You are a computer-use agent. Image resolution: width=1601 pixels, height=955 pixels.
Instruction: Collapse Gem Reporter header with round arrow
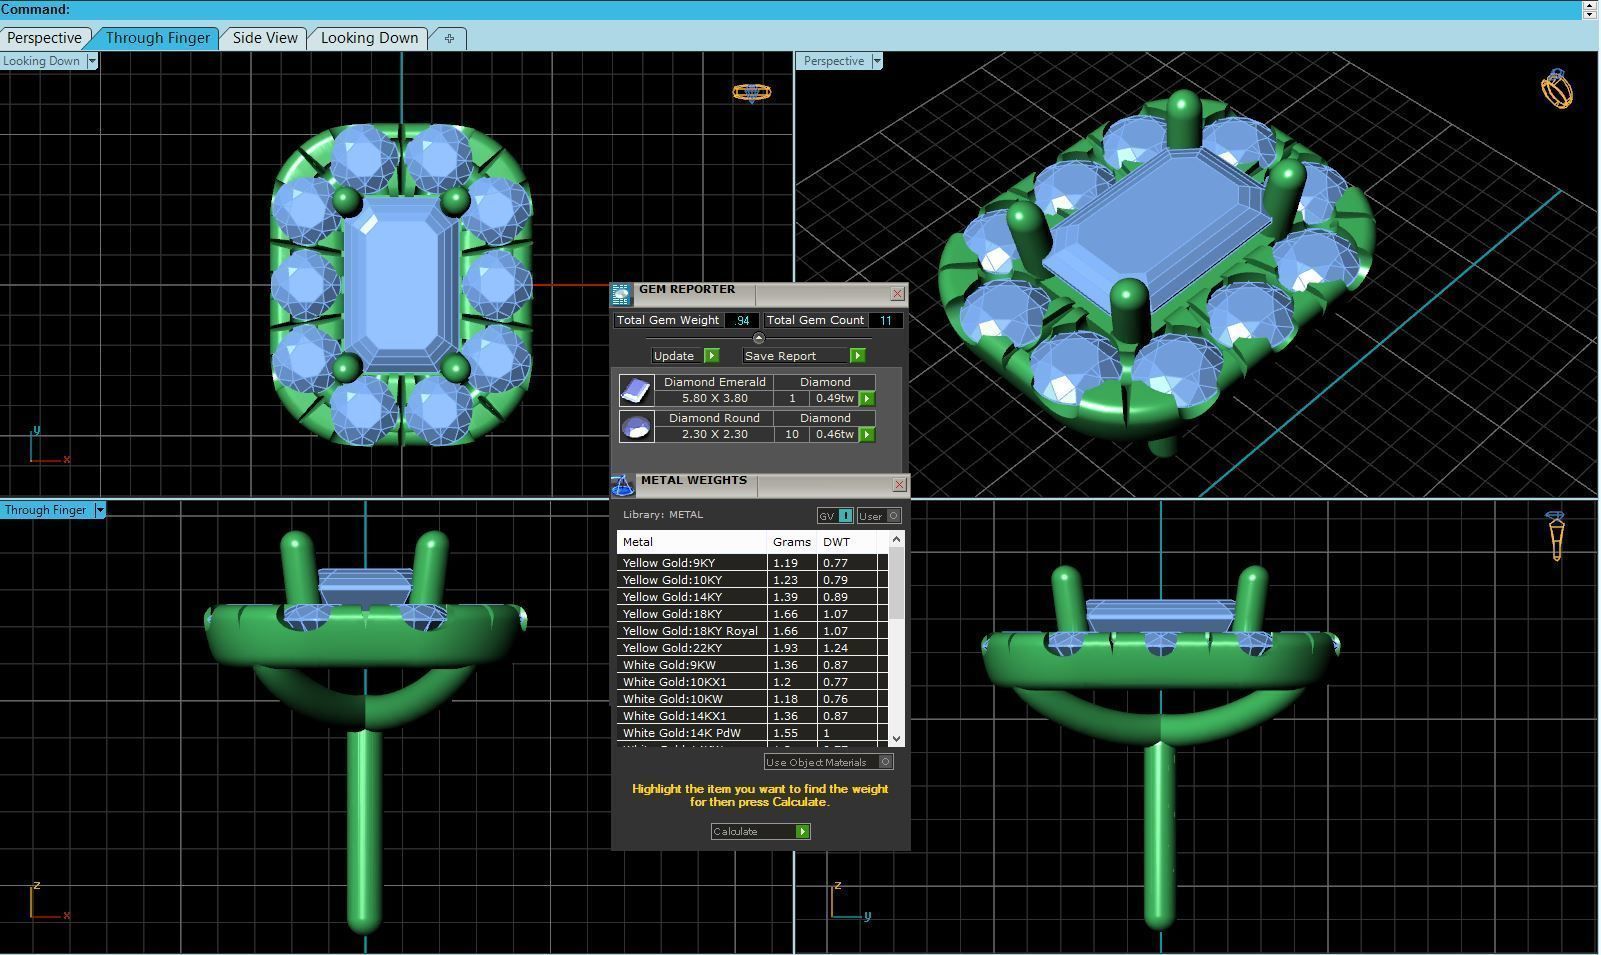(x=758, y=338)
